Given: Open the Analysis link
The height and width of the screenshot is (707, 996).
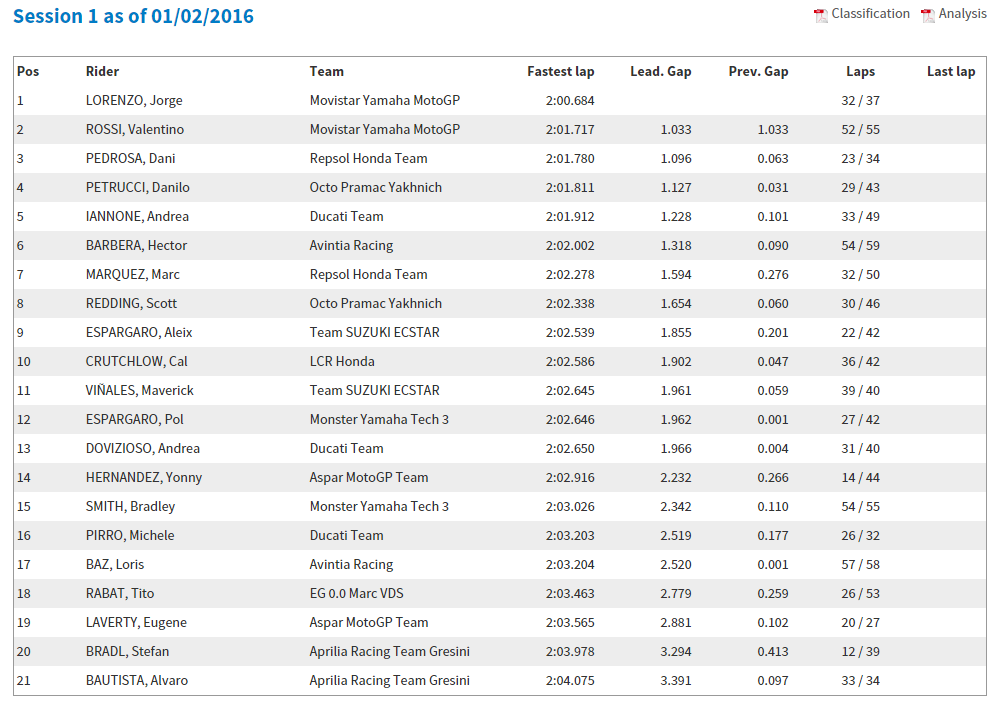Looking at the screenshot, I should click(x=962, y=14).
